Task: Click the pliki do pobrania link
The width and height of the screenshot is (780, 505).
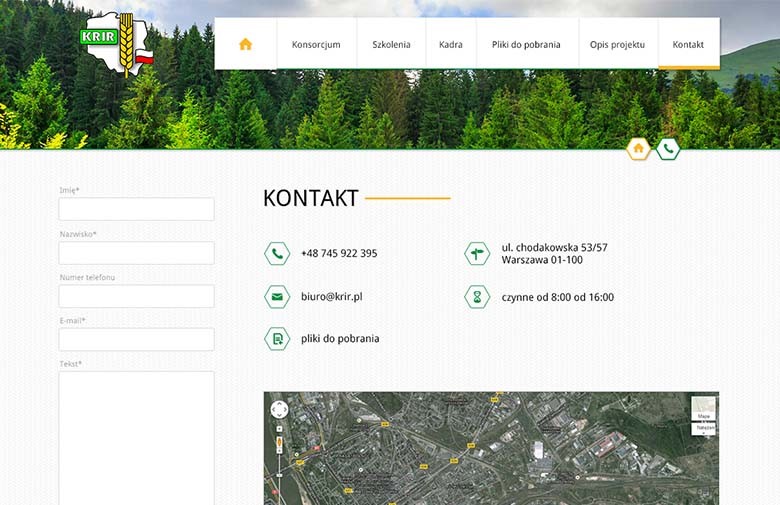Action: [x=340, y=339]
